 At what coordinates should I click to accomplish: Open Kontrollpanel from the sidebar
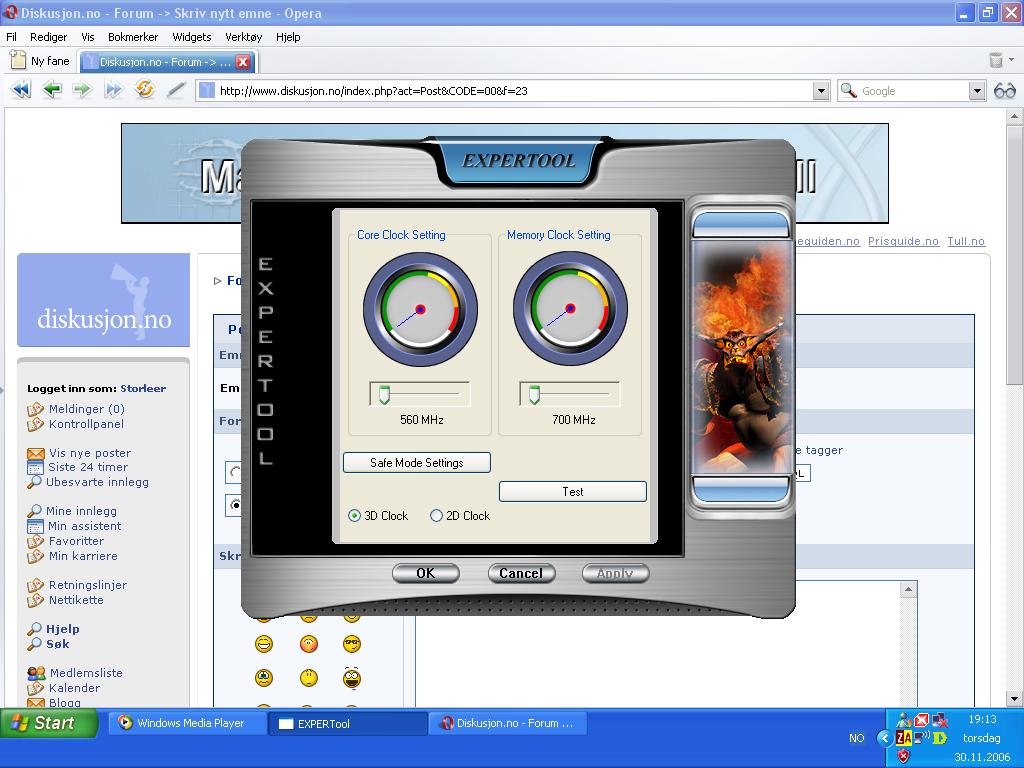pos(86,424)
